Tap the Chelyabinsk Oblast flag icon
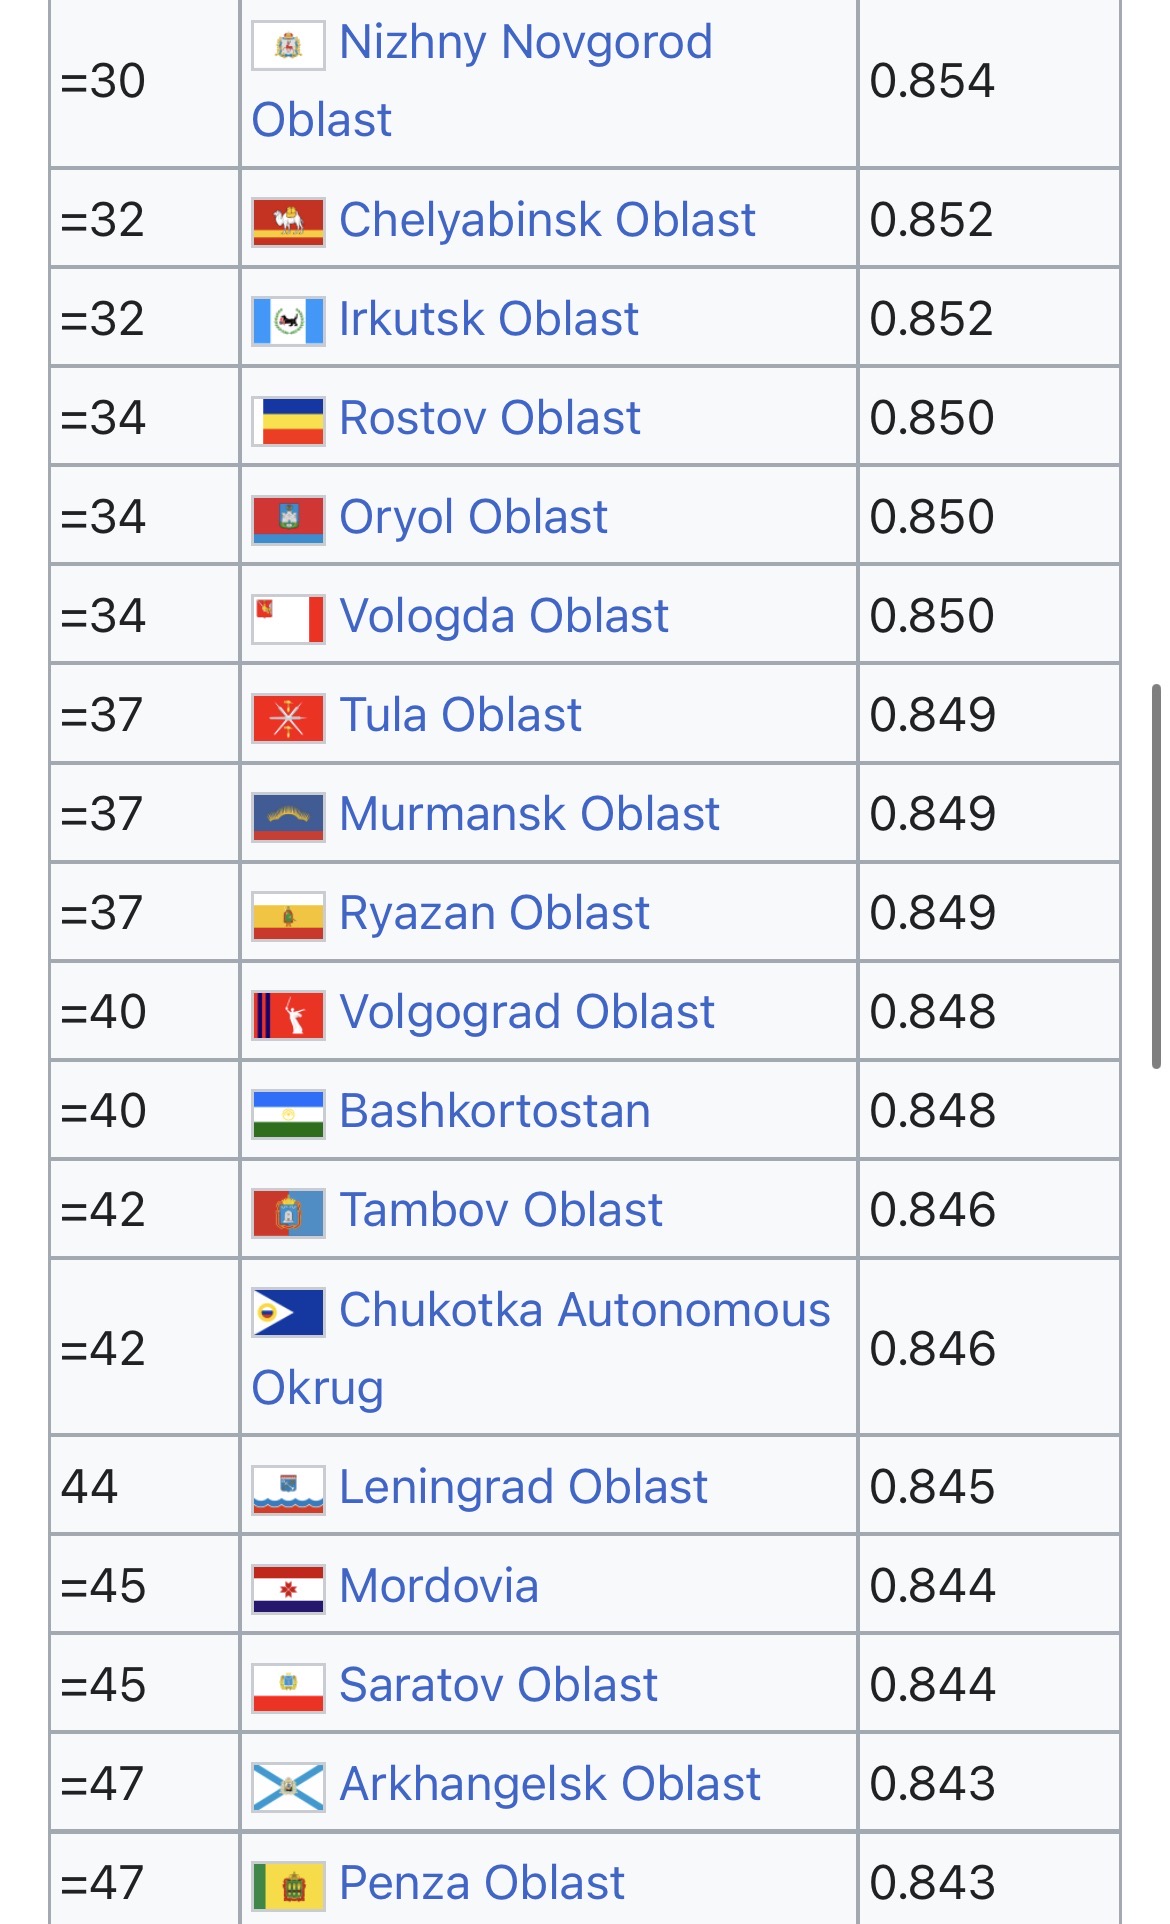The height and width of the screenshot is (1924, 1170). [288, 221]
